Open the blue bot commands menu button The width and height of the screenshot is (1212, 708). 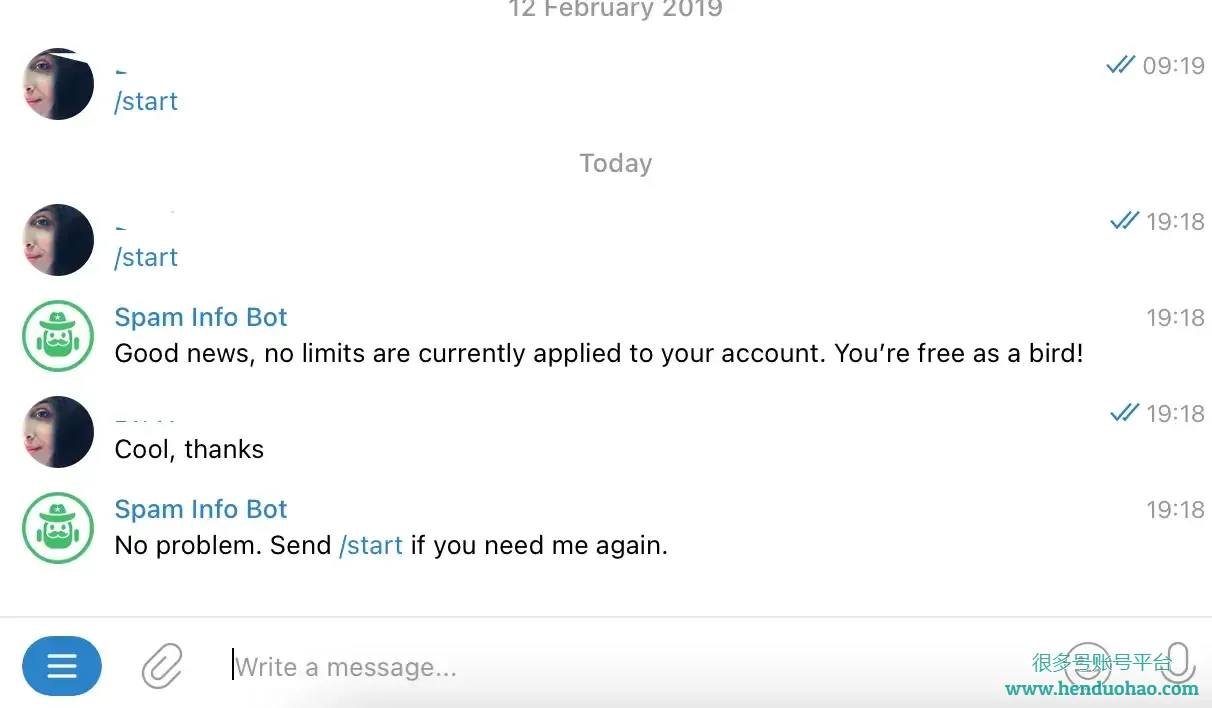[62, 666]
